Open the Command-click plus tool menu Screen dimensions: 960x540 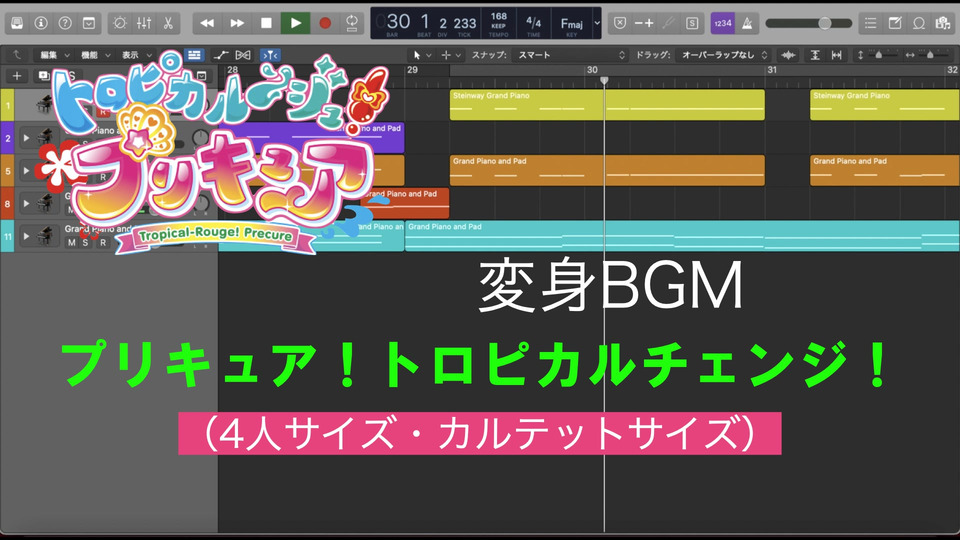[451, 55]
